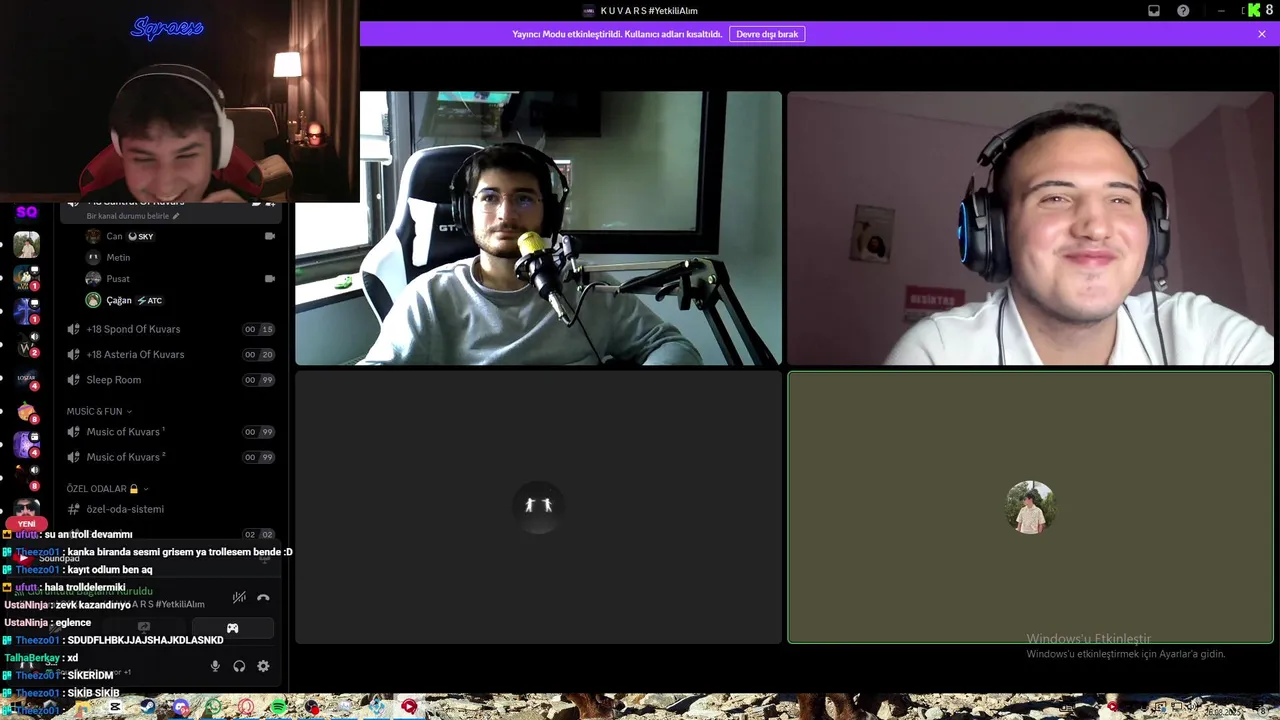The height and width of the screenshot is (720, 1280).
Task: Click the 'Devre dışı bırak' button
Action: [767, 34]
